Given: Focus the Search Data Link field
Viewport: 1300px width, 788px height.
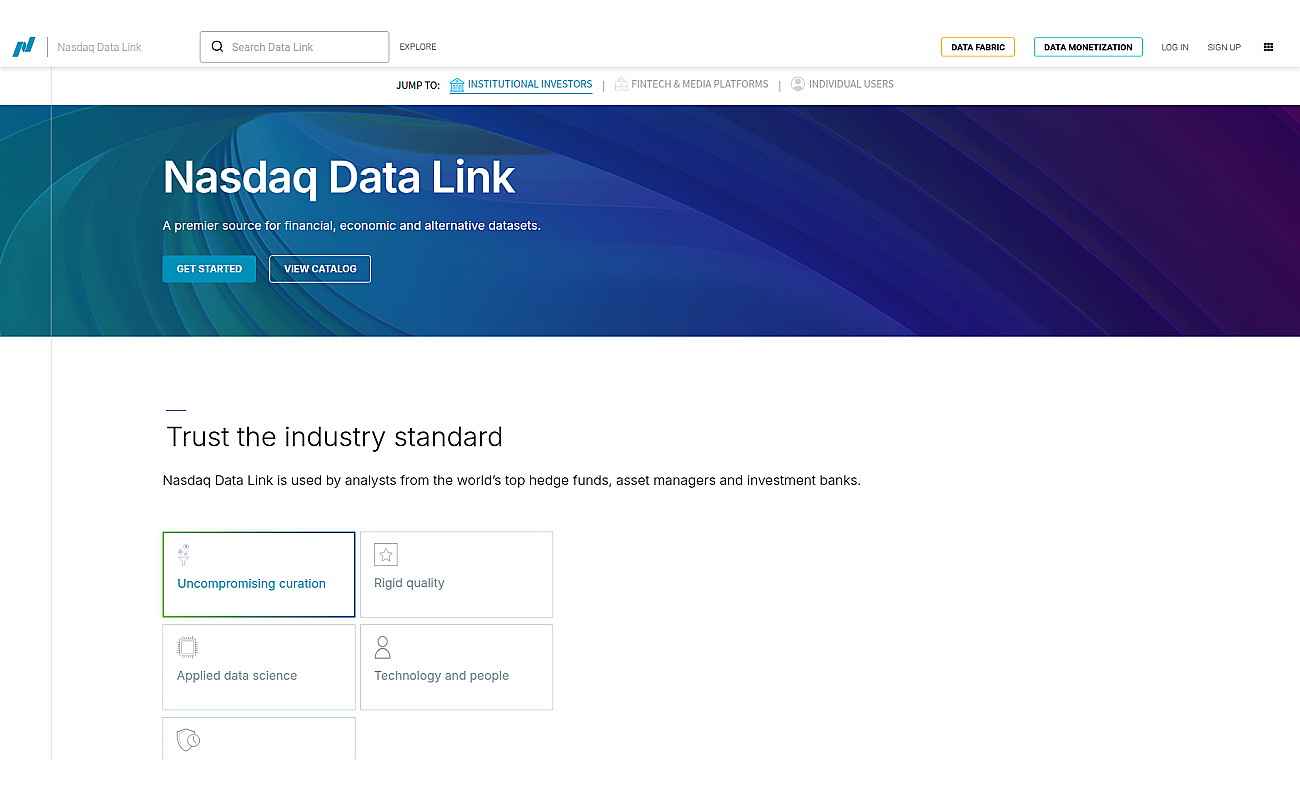Looking at the screenshot, I should 294,47.
